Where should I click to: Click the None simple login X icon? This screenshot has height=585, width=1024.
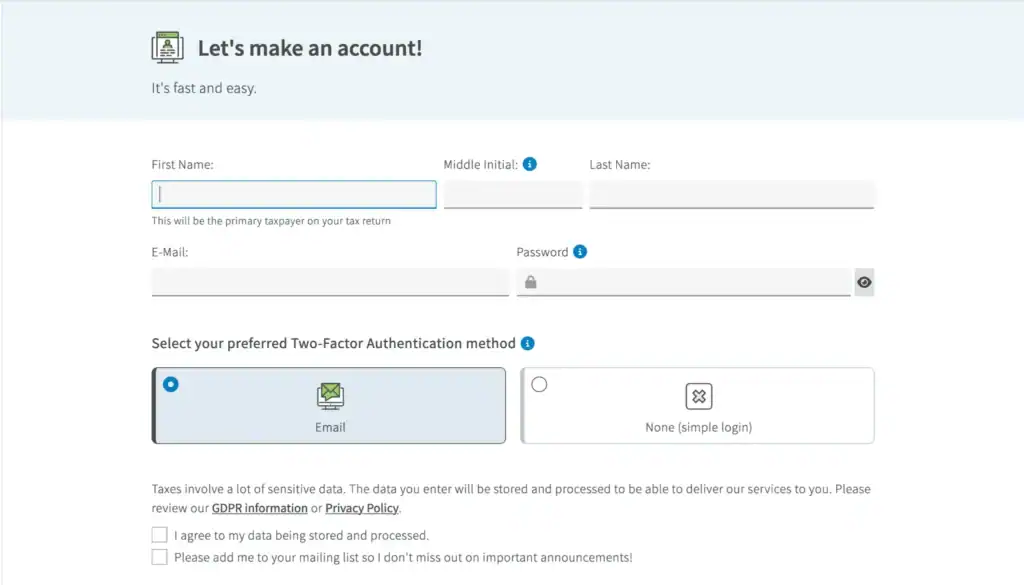click(698, 396)
